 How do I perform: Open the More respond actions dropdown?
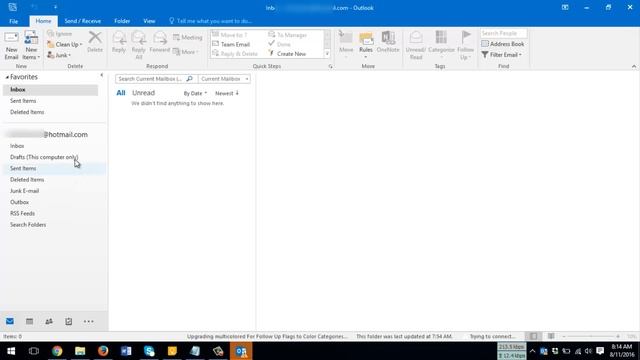point(186,52)
